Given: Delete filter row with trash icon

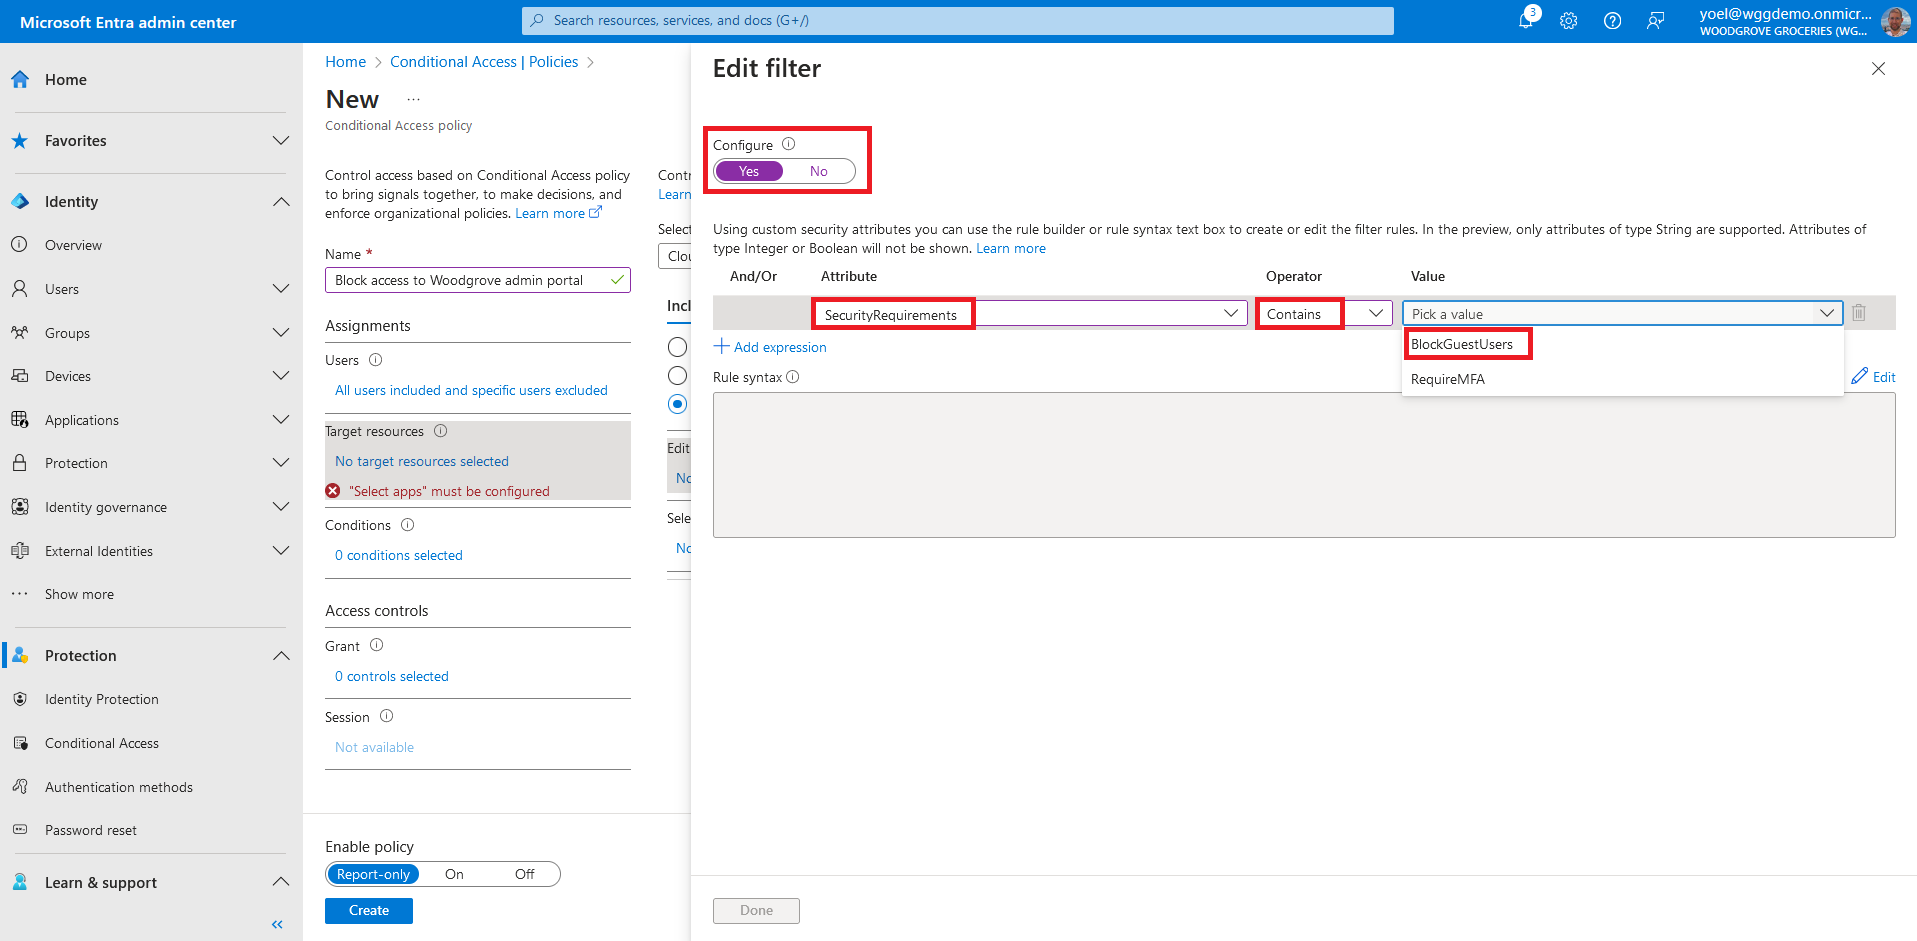Looking at the screenshot, I should 1858,313.
